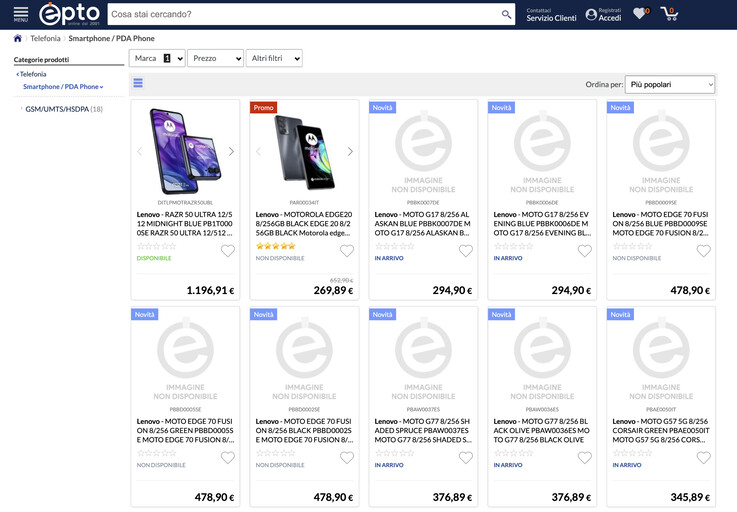The width and height of the screenshot is (737, 512).
Task: Open the Prezzo filter dropdown
Action: [215, 59]
